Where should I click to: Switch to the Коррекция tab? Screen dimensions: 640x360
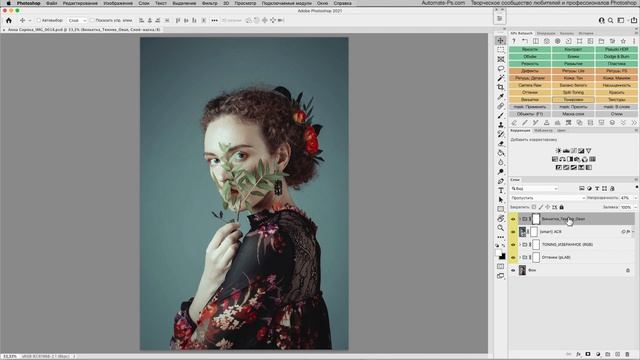coord(520,130)
